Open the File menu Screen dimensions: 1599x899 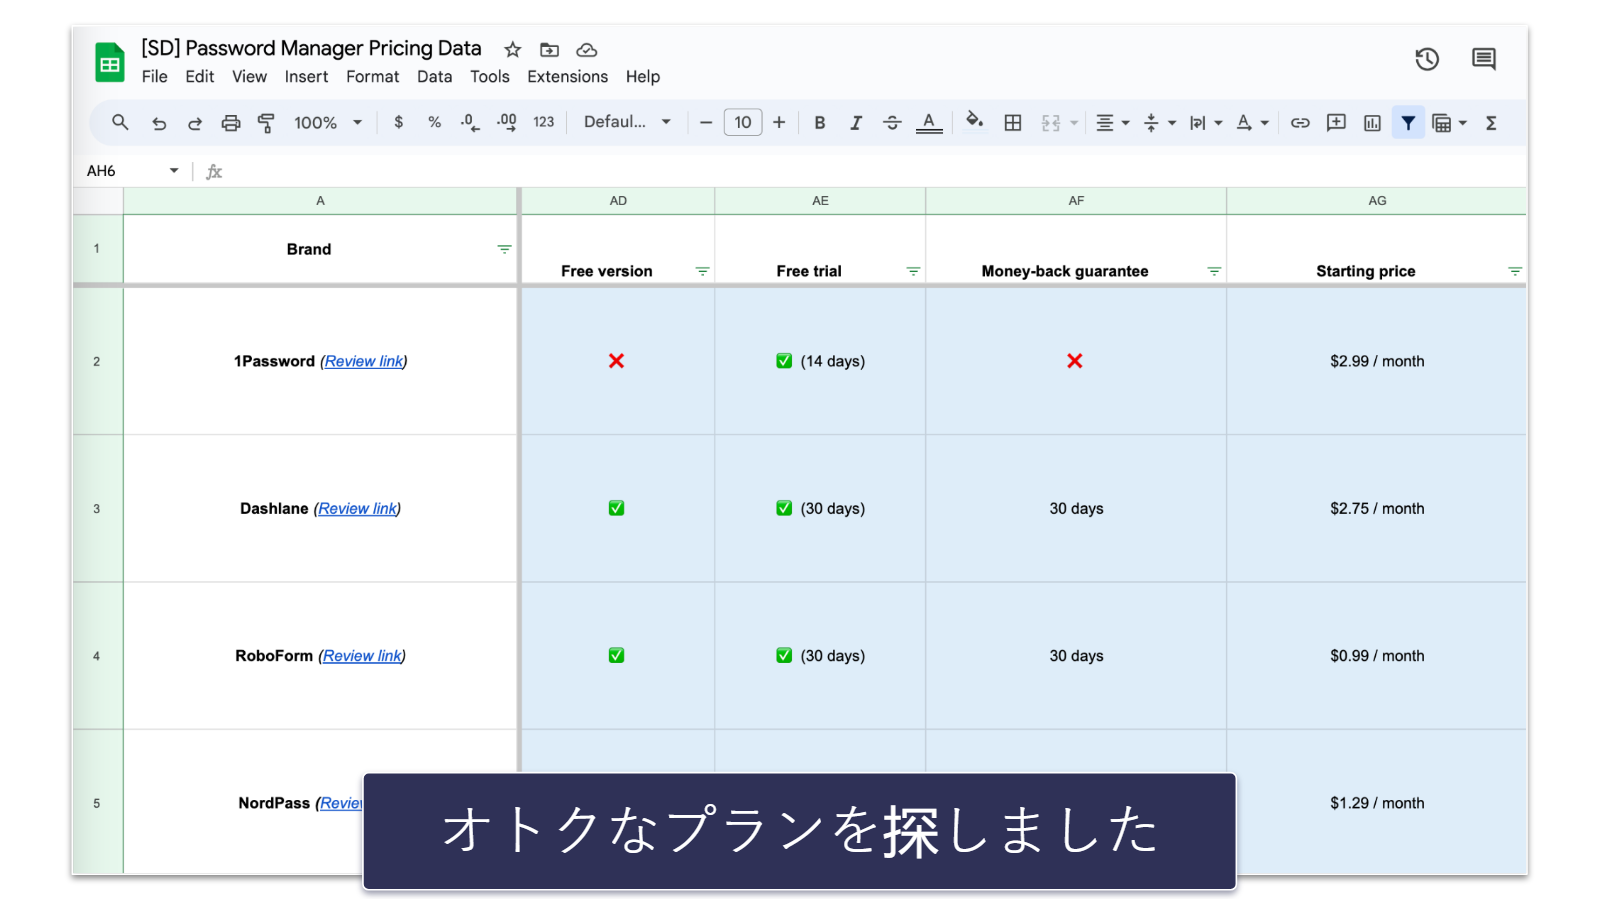[x=155, y=76]
